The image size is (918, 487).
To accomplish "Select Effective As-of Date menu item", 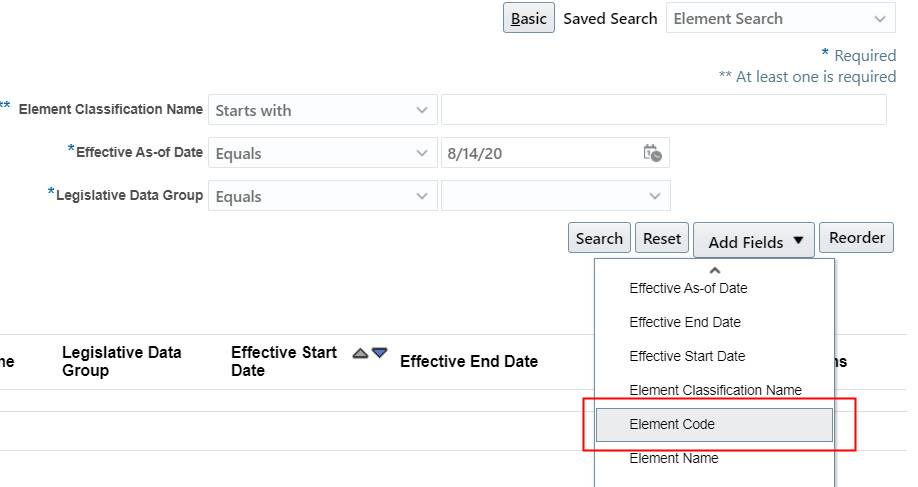I will 688,288.
